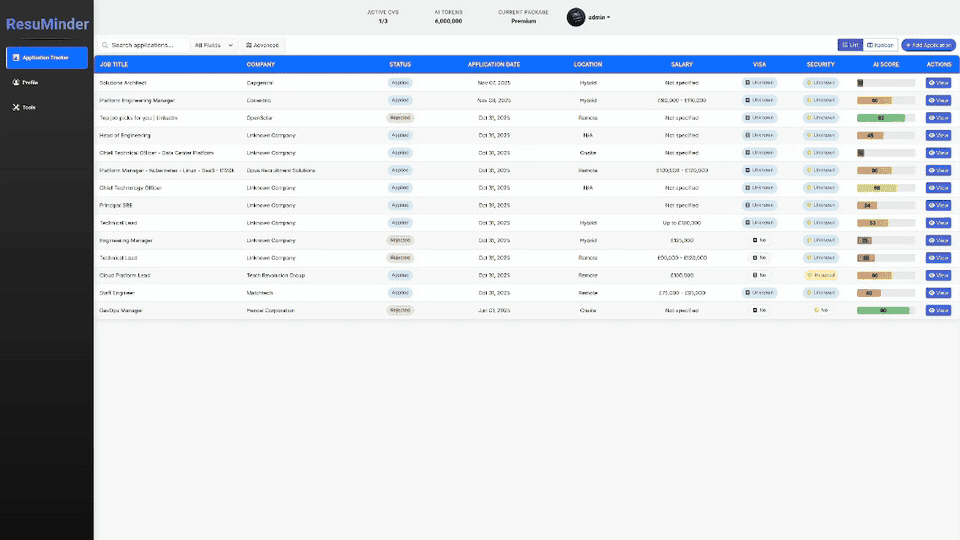960x540 pixels.
Task: View the Head of Engineering application
Action: pyautogui.click(x=938, y=135)
